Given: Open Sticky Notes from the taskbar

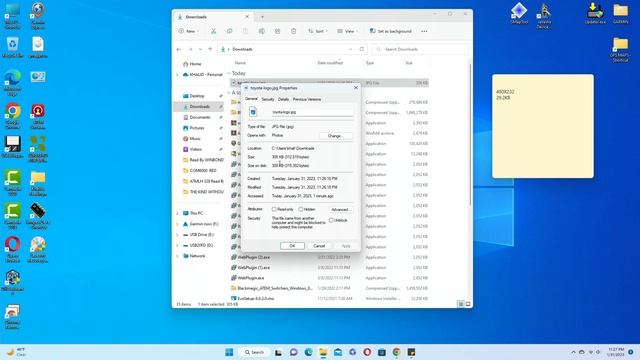Looking at the screenshot, I should coord(411,352).
